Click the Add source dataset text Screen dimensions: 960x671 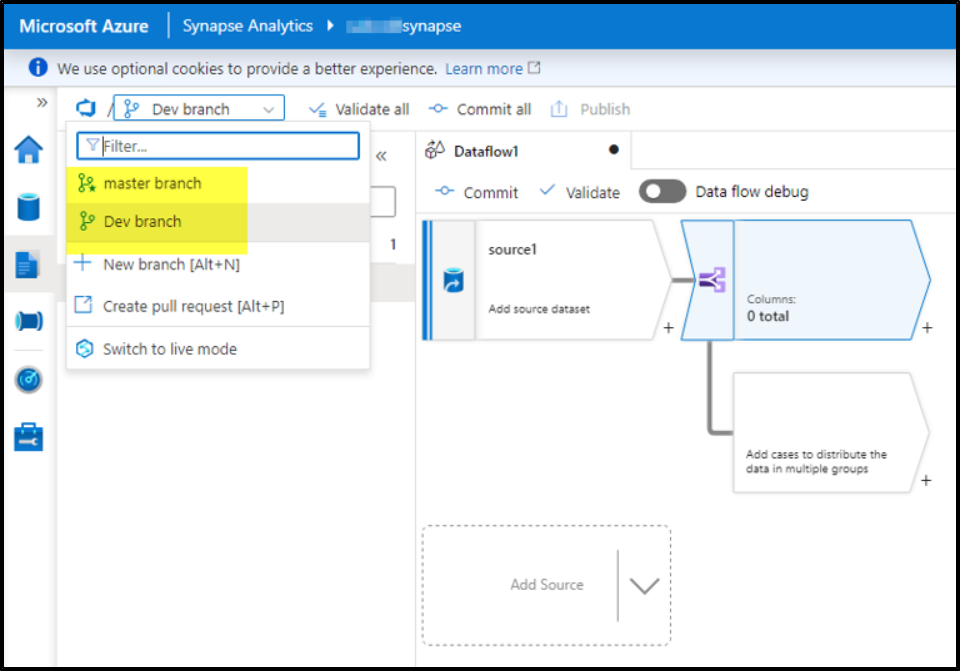[x=539, y=309]
